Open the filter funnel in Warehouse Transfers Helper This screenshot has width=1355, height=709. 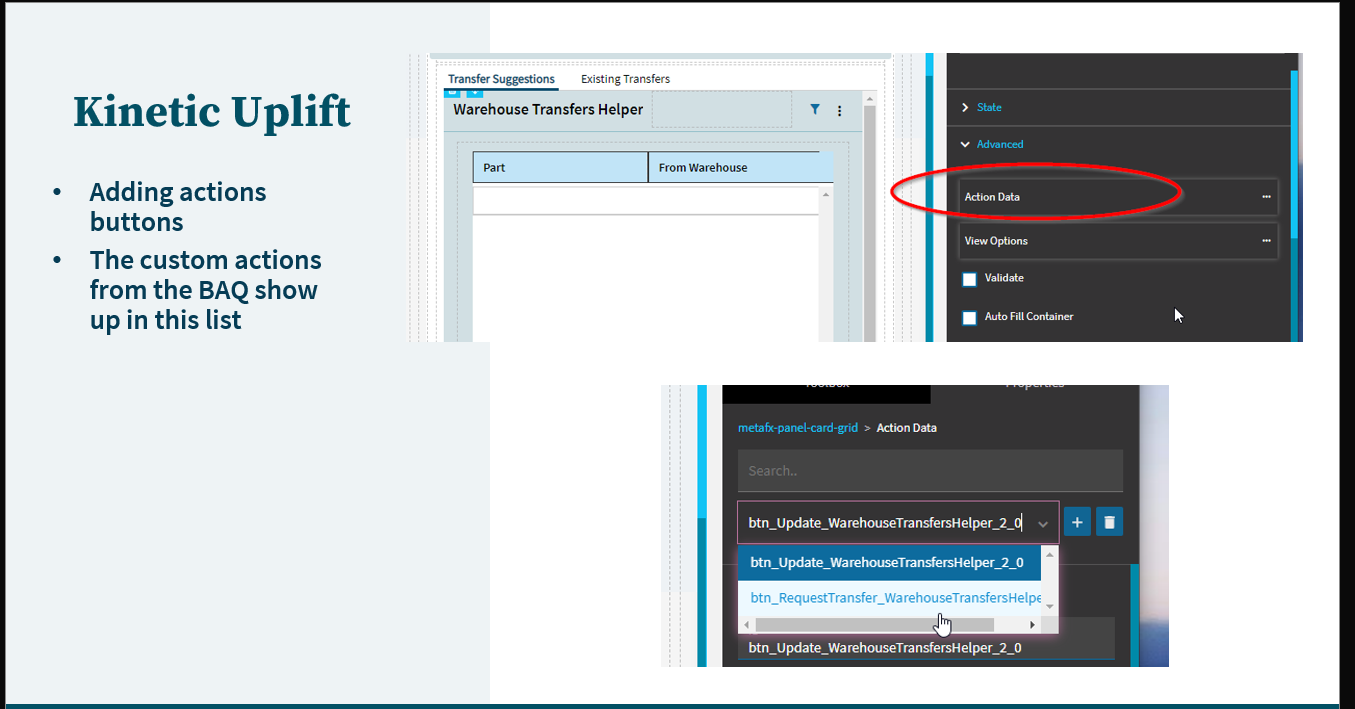click(815, 110)
